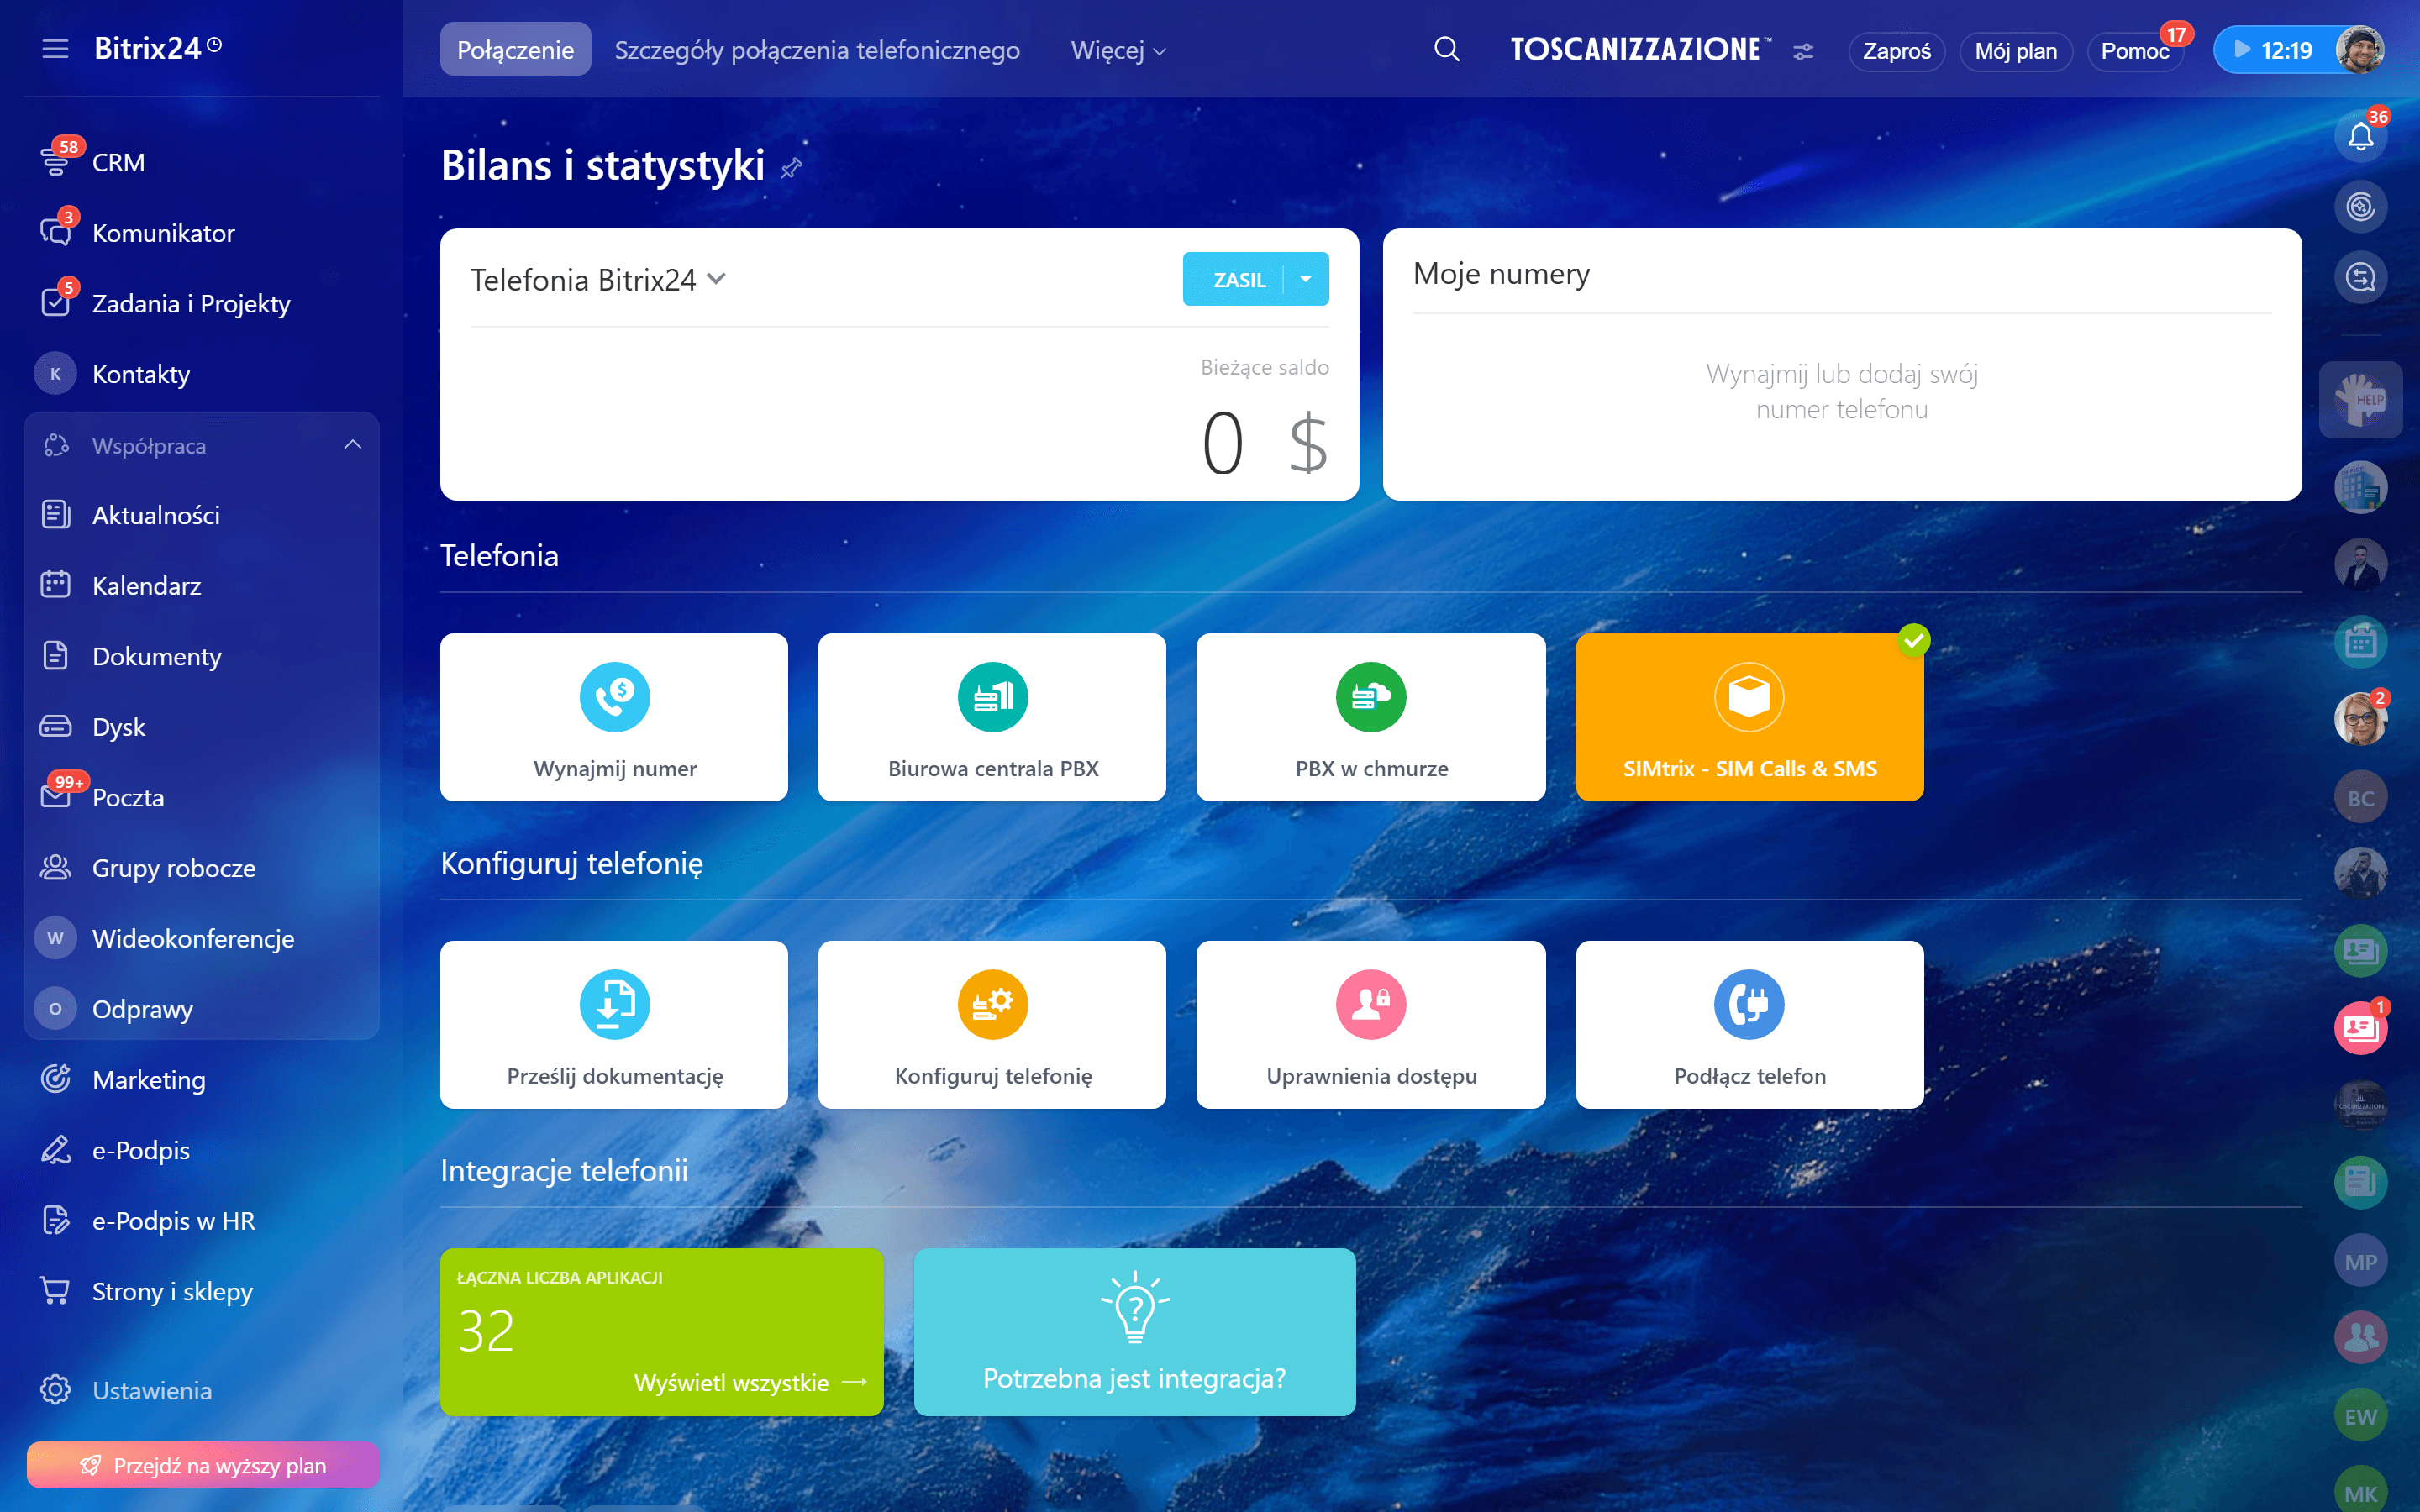This screenshot has height=1512, width=2420.
Task: Click Prześlij dokumentację download icon
Action: [x=614, y=1004]
